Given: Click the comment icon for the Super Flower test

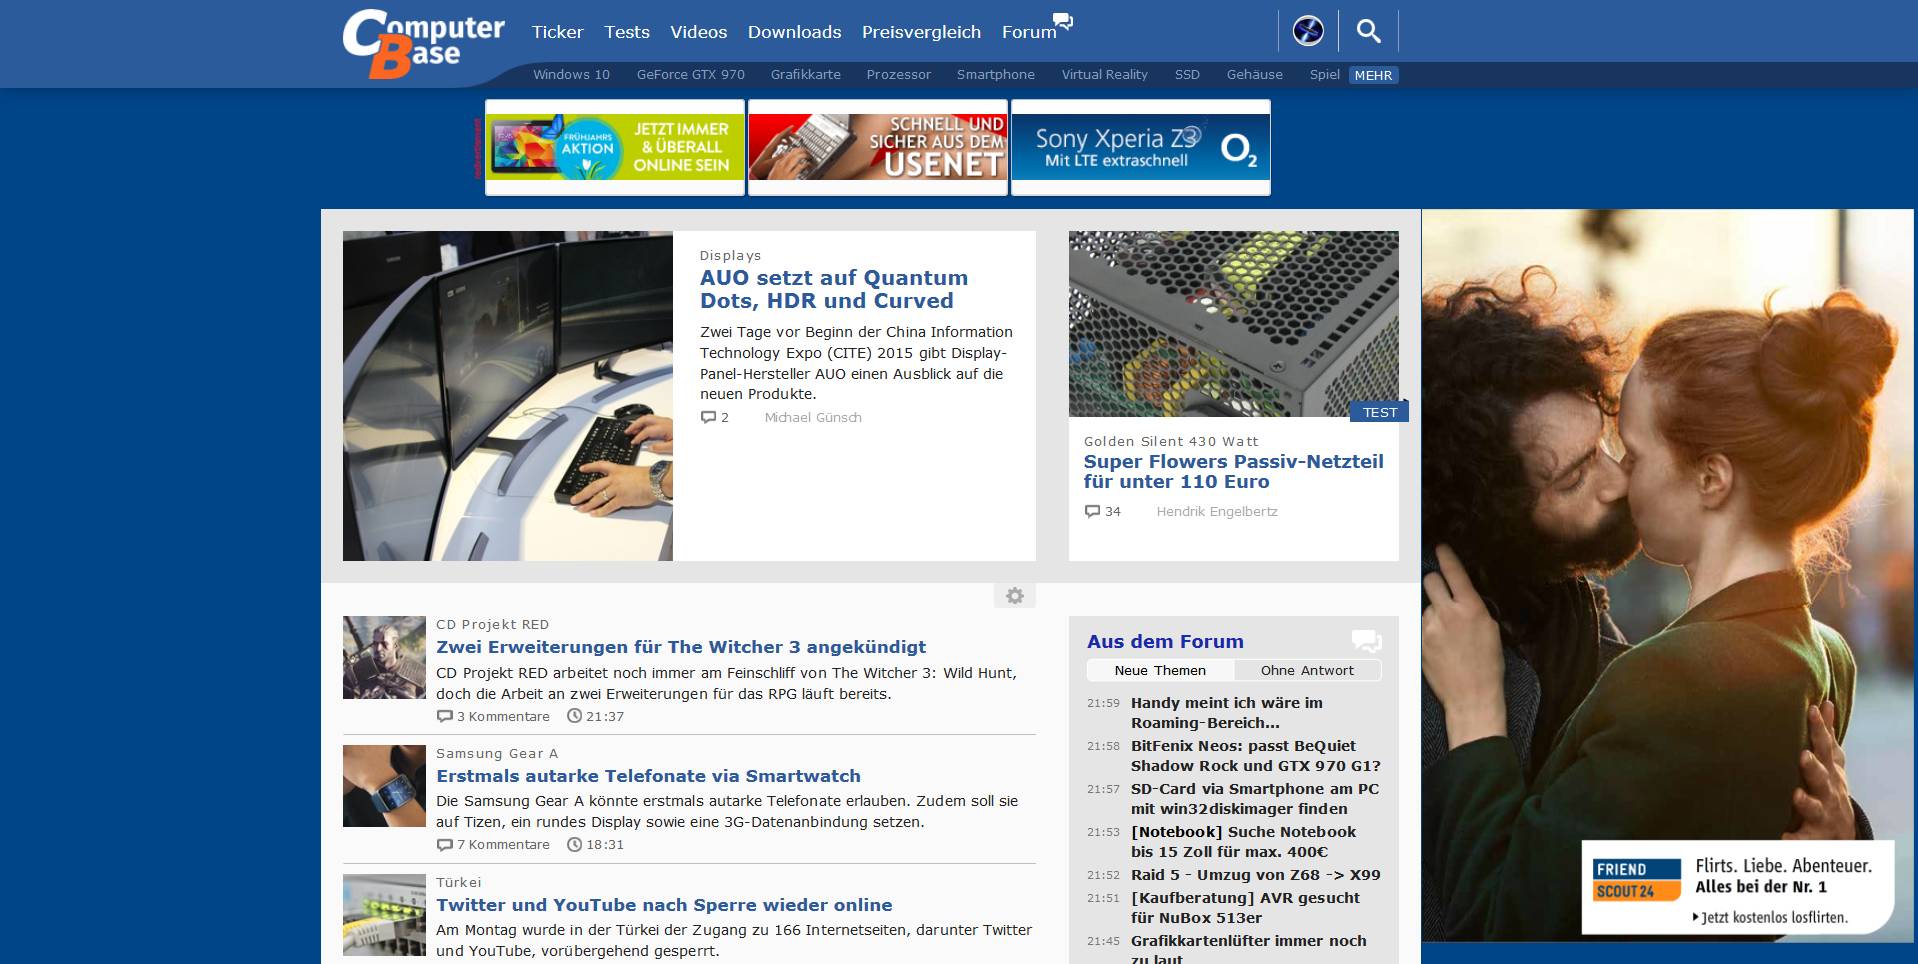Looking at the screenshot, I should click(1092, 511).
